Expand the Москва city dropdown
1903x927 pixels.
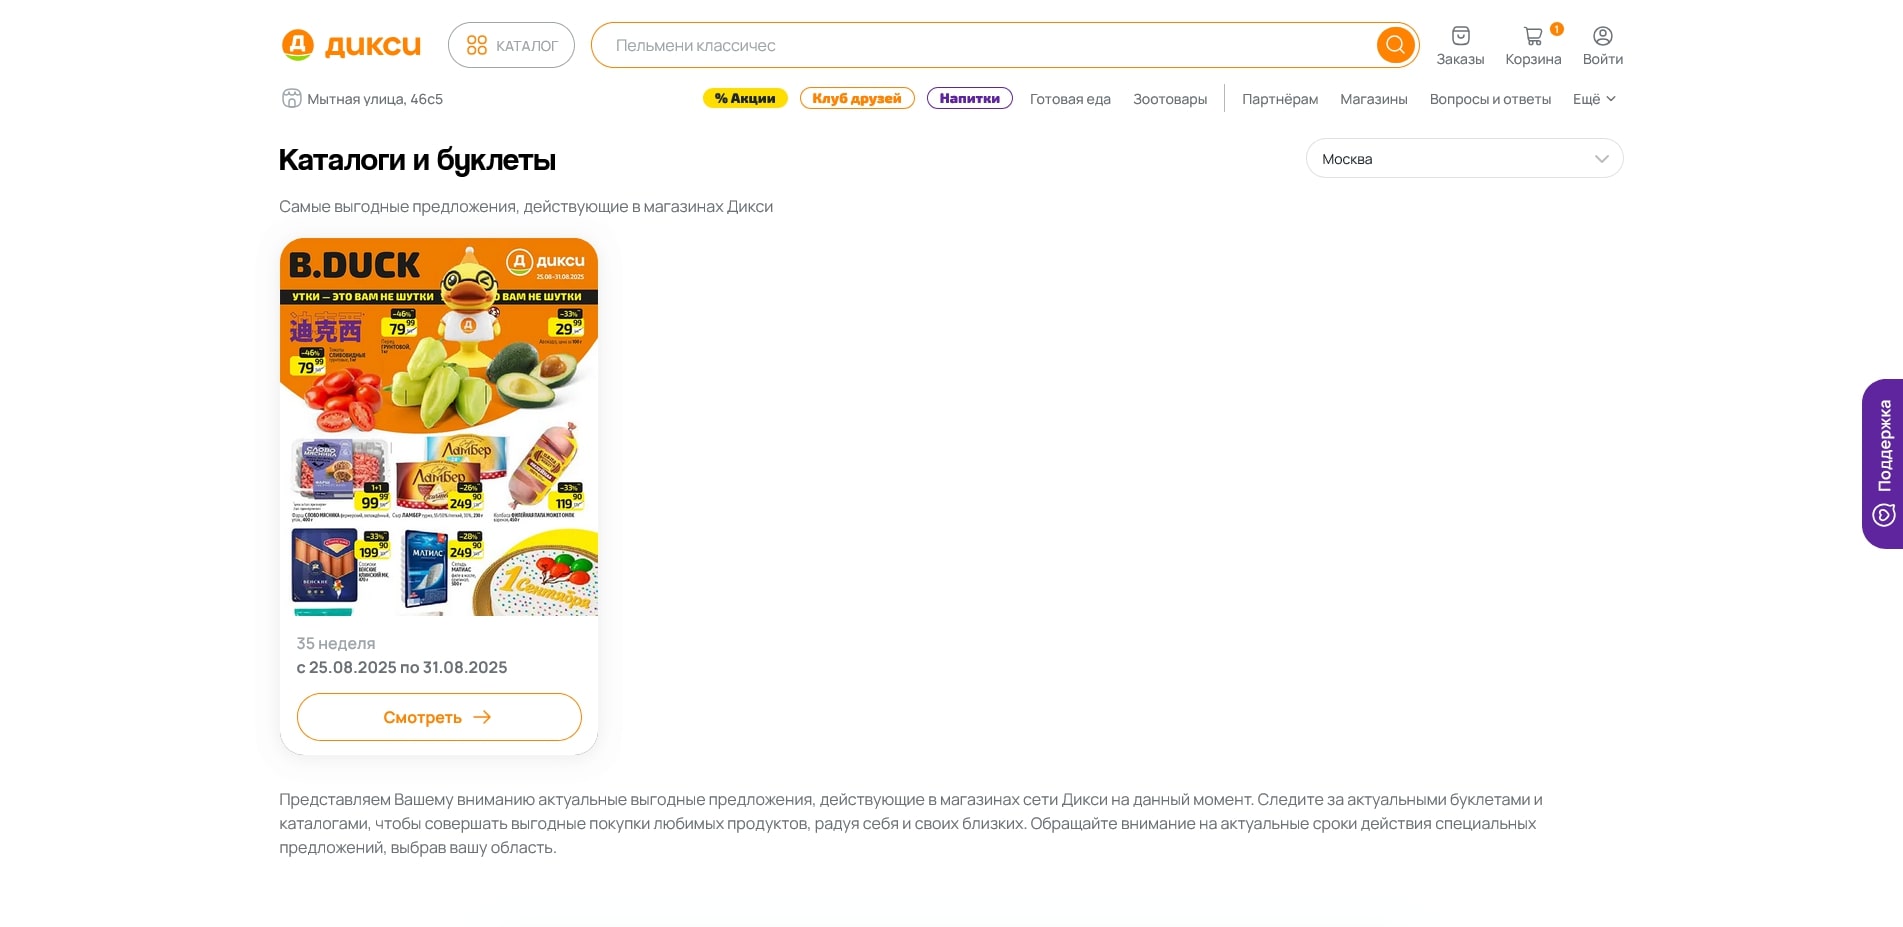(1464, 158)
